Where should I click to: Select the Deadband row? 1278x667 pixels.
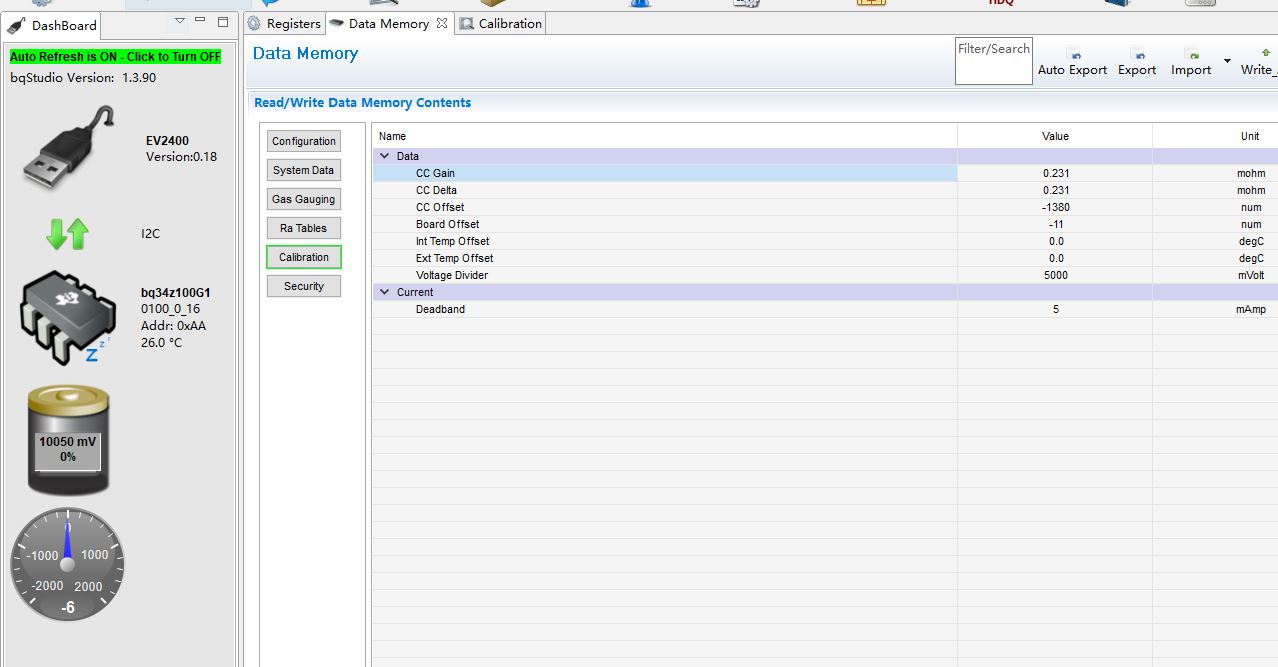[825, 309]
